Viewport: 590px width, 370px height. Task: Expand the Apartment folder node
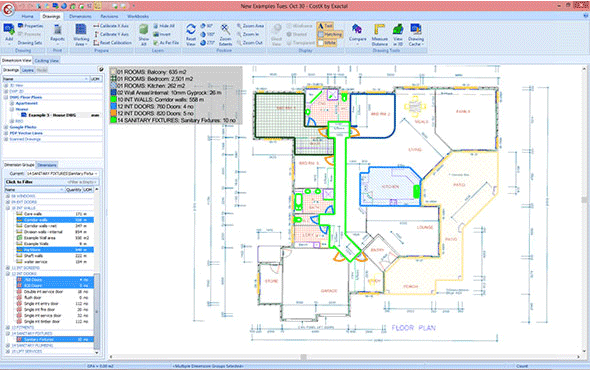click(x=12, y=103)
